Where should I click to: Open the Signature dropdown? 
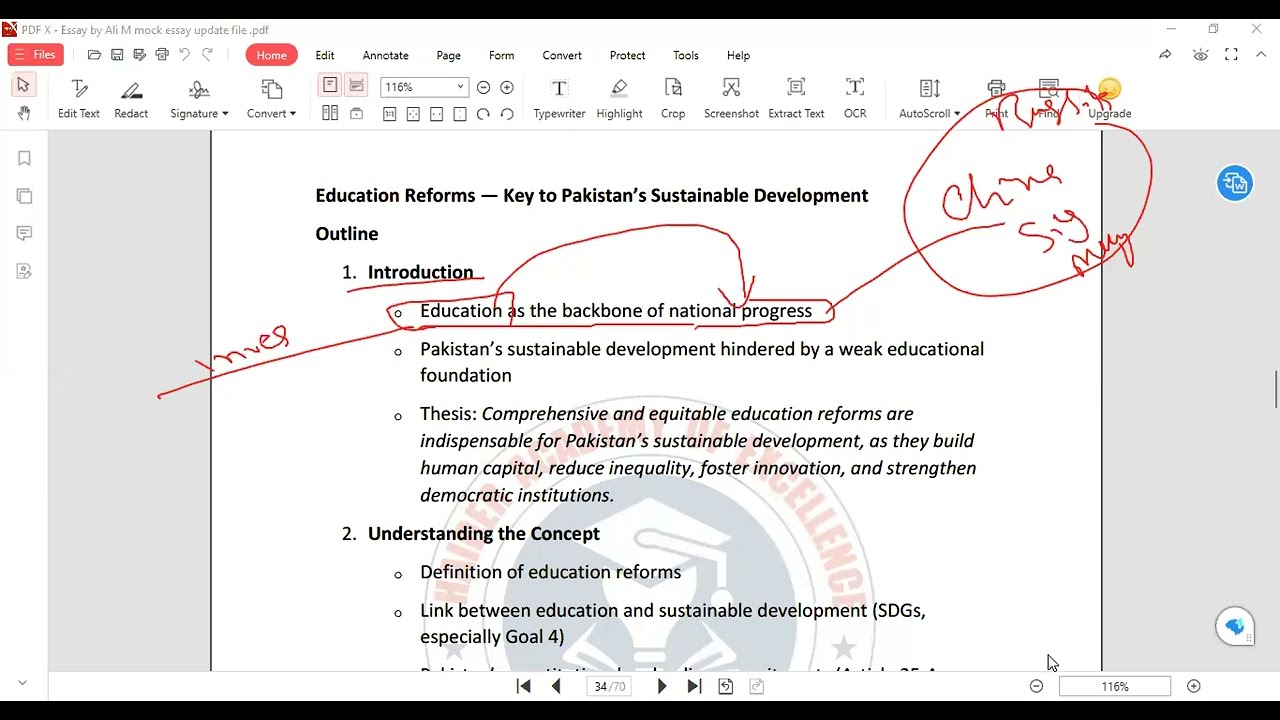199,99
